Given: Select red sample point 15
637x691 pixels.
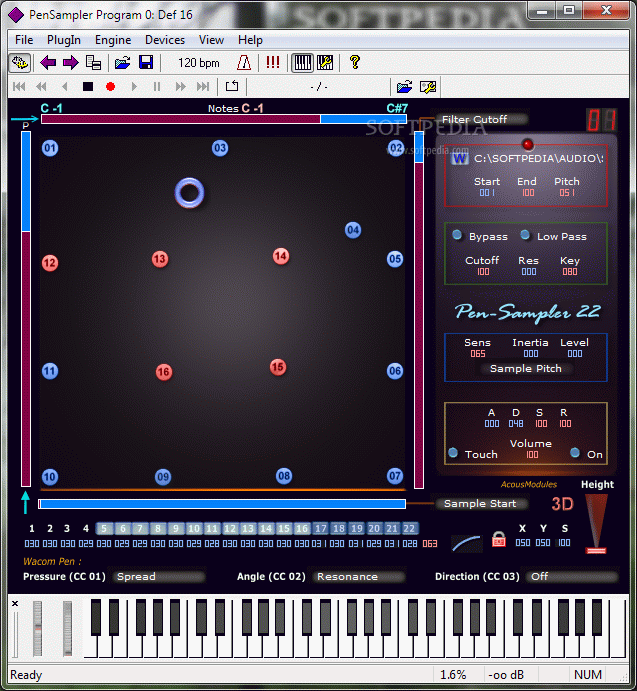Looking at the screenshot, I should (278, 367).
